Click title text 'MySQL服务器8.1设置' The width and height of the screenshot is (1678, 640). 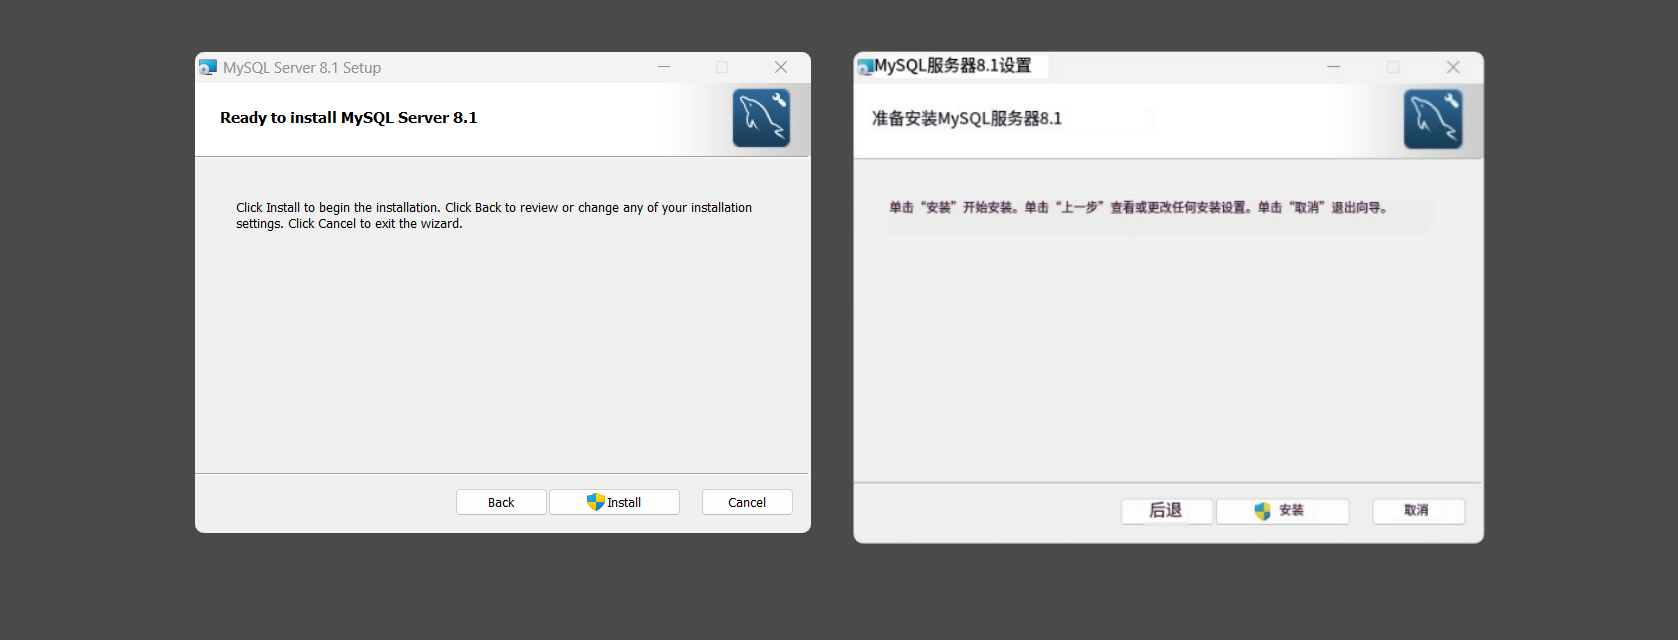pos(953,66)
